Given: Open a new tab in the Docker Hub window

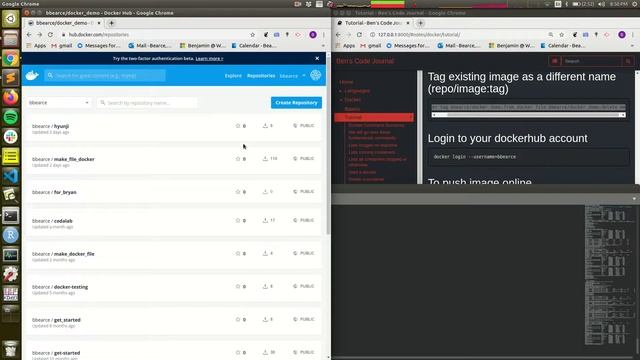Looking at the screenshot, I should pyautogui.click(x=111, y=23).
